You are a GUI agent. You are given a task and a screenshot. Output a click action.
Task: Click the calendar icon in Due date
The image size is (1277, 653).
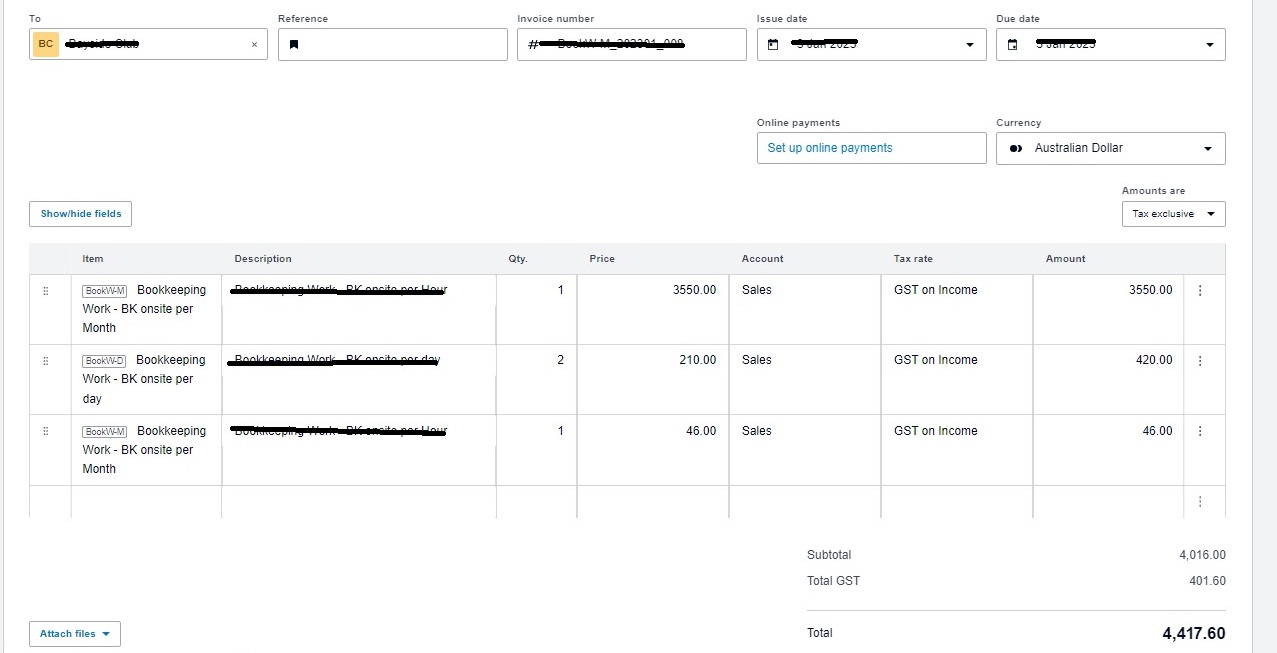[1012, 45]
